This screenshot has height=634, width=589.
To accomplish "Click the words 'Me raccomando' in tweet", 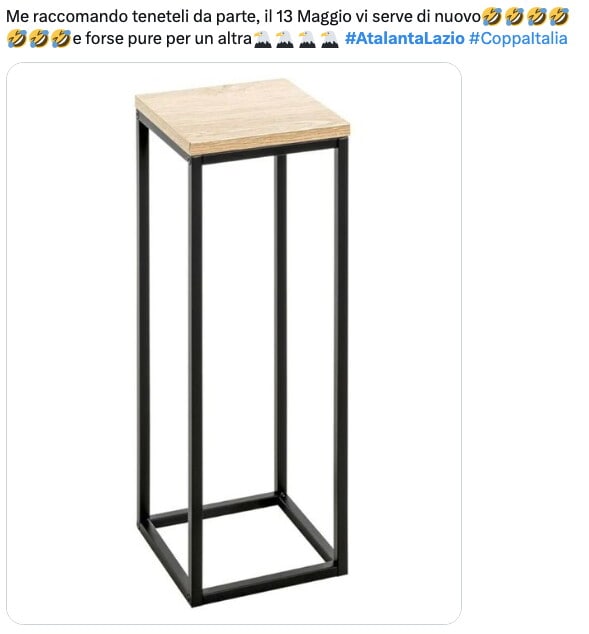I will point(68,17).
